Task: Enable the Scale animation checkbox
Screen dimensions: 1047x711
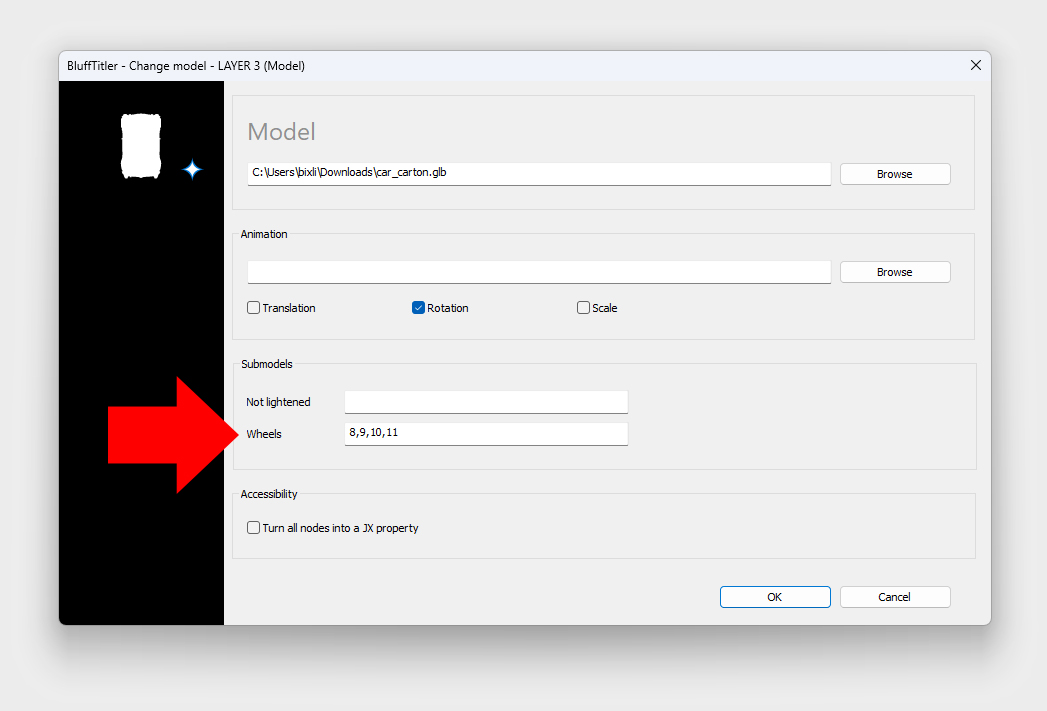Action: (x=584, y=308)
